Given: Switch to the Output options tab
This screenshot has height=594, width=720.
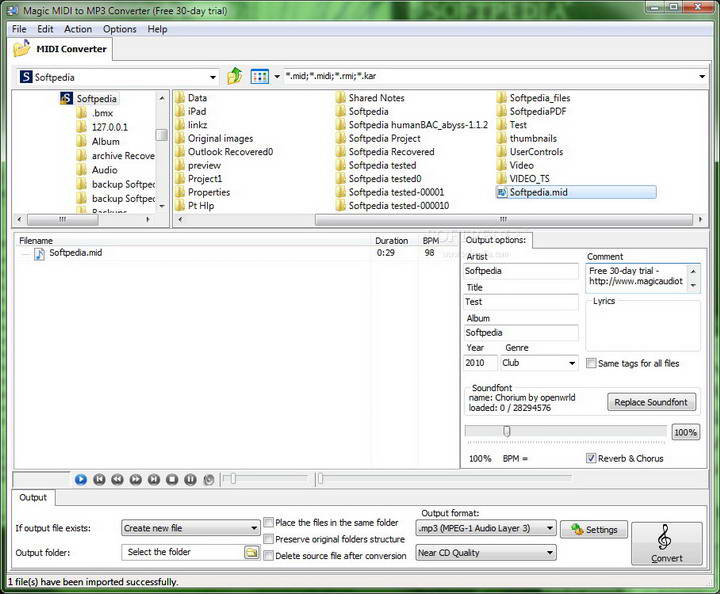Looking at the screenshot, I should click(x=495, y=240).
